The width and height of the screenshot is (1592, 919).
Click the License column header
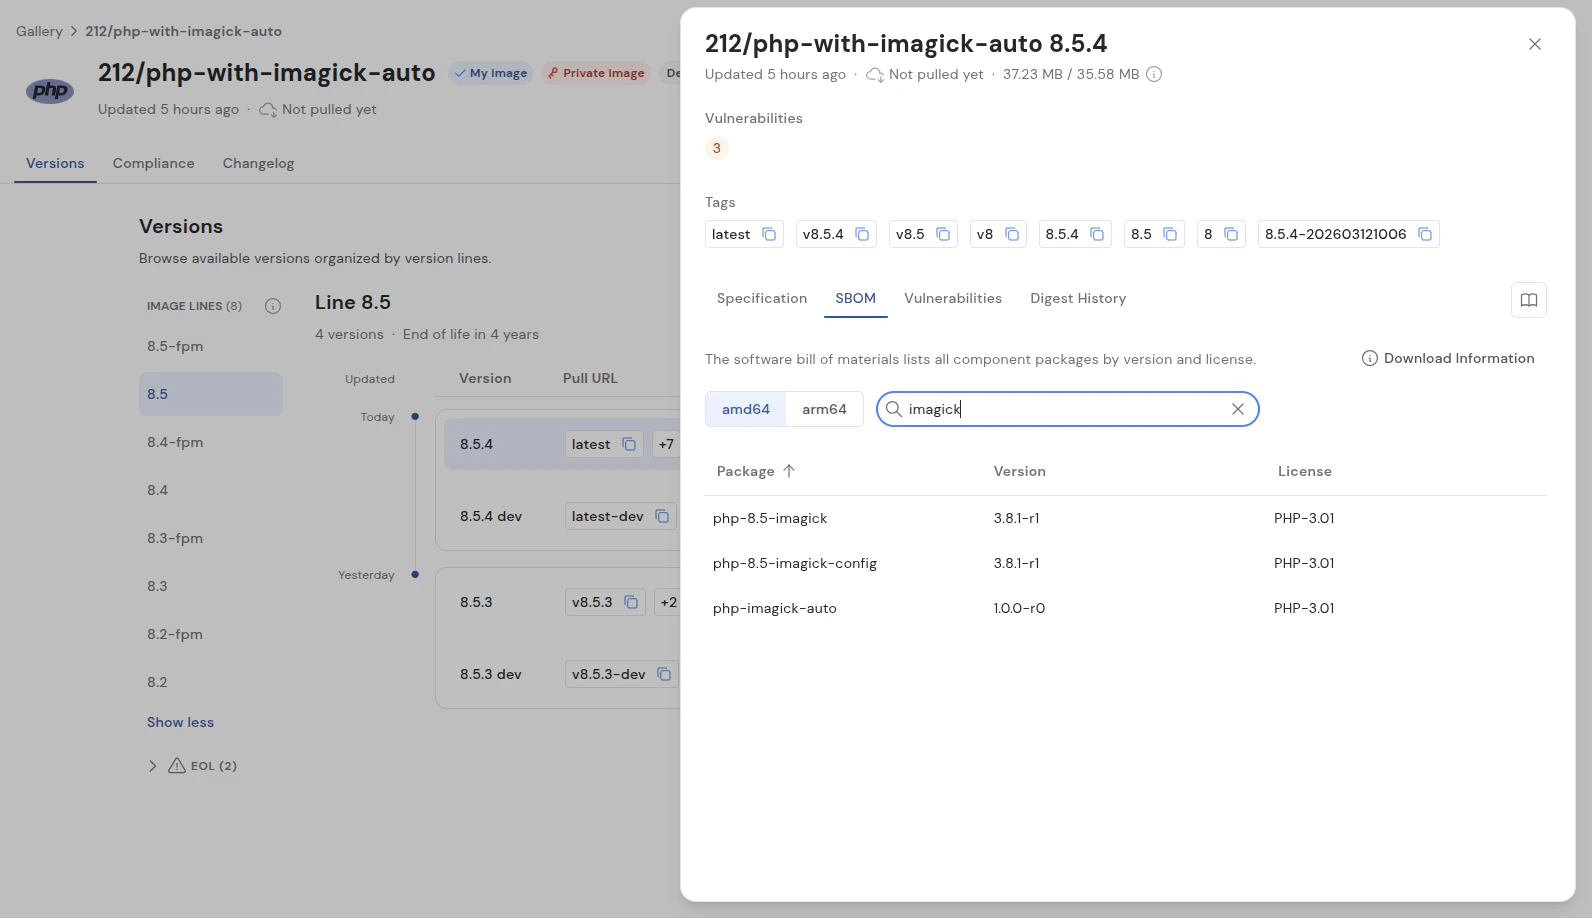[1304, 471]
